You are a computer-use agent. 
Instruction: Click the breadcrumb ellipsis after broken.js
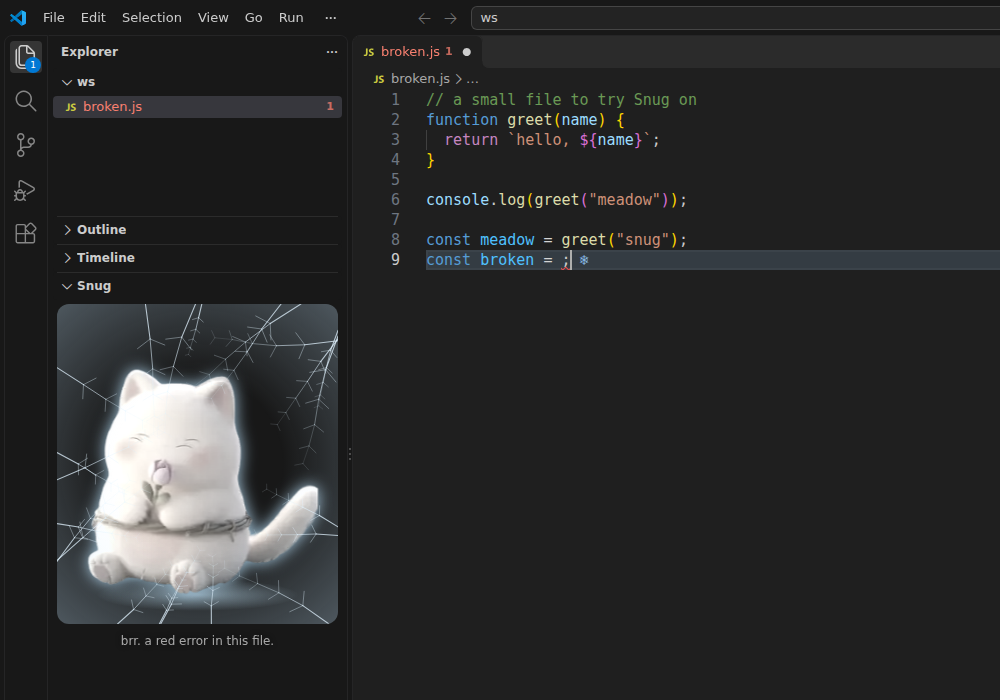[473, 79]
